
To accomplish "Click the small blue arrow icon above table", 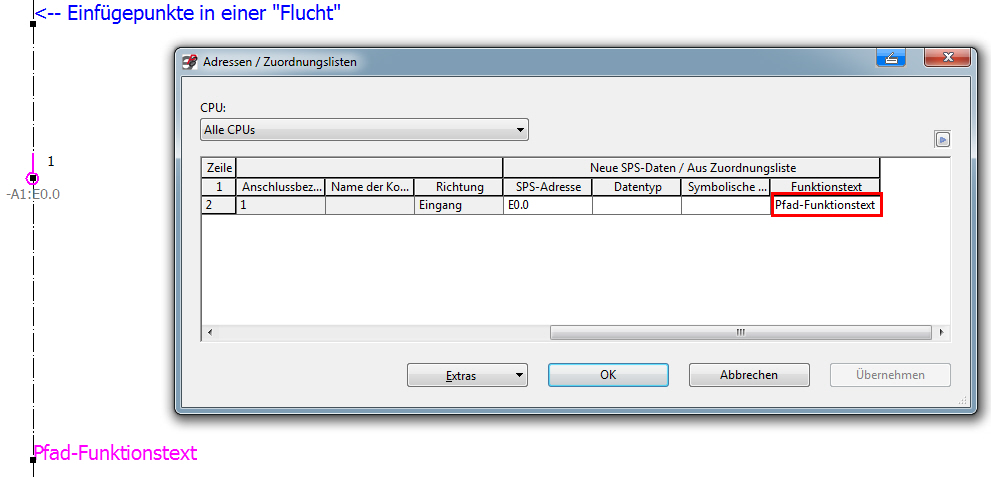I will pyautogui.click(x=943, y=140).
